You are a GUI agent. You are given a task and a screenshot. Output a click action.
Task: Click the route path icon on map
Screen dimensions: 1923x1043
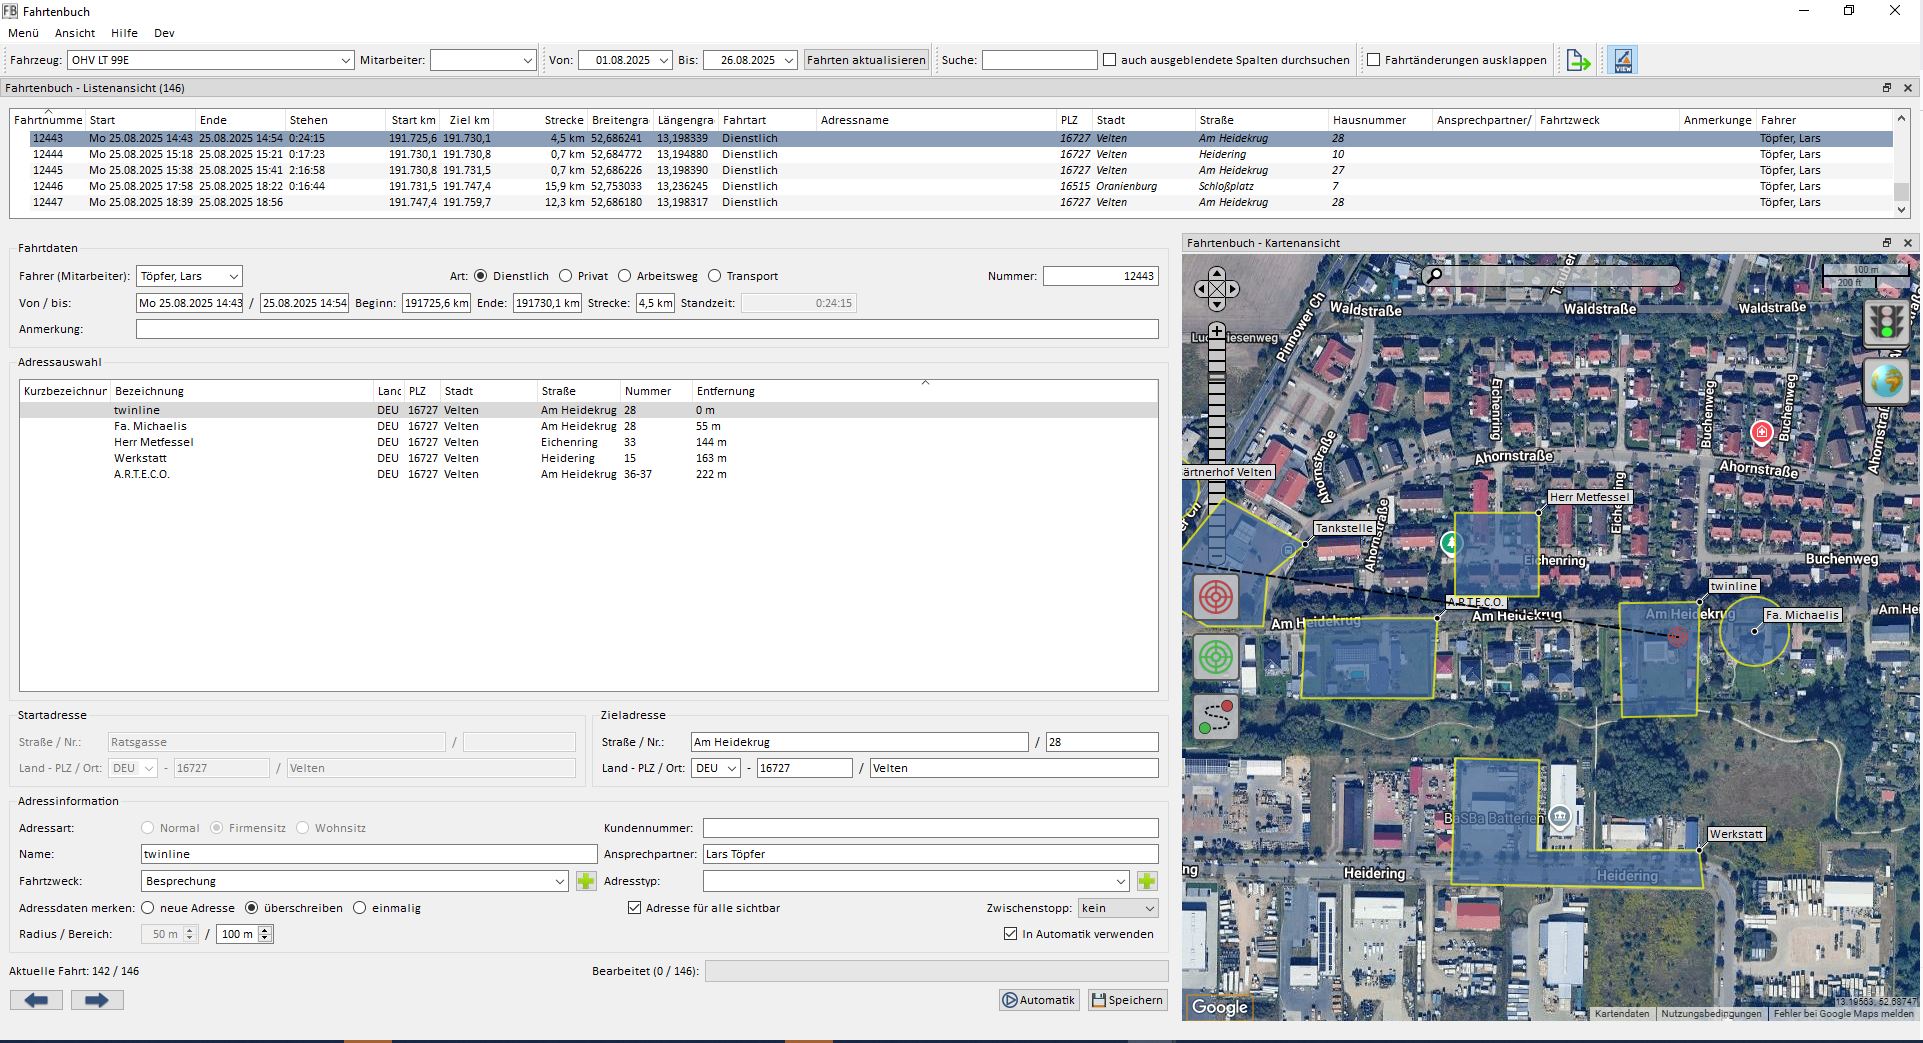1216,717
